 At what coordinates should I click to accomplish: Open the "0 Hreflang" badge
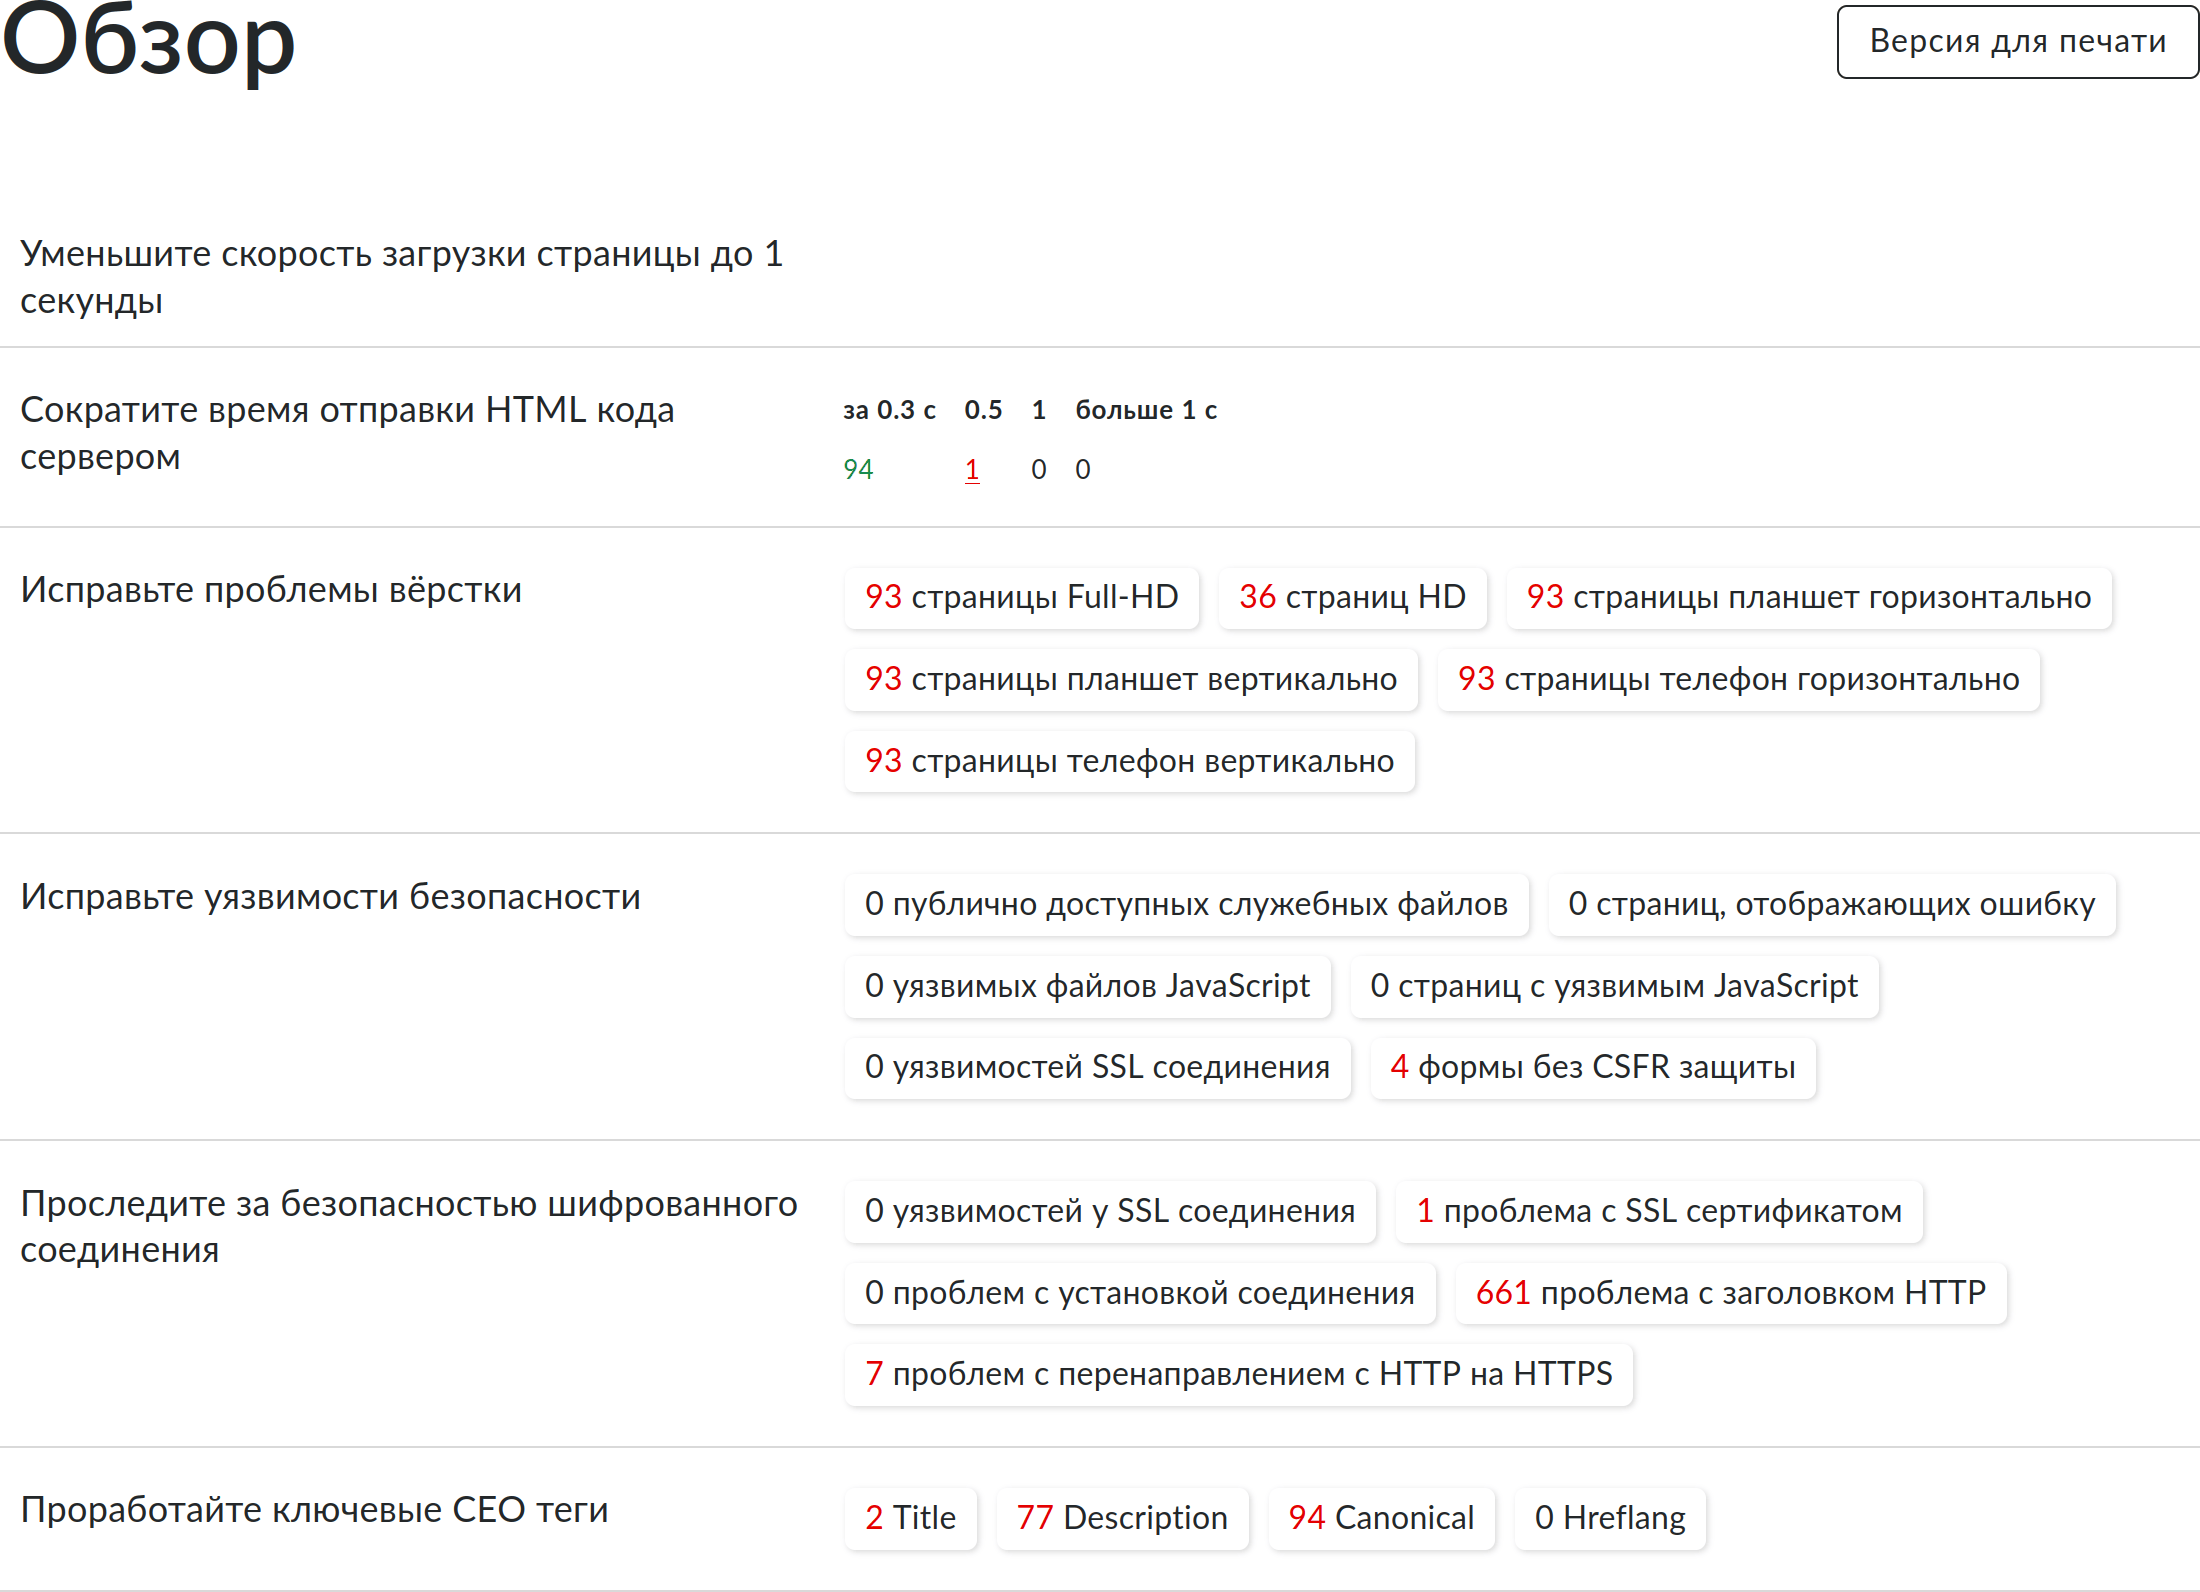click(x=1610, y=1518)
